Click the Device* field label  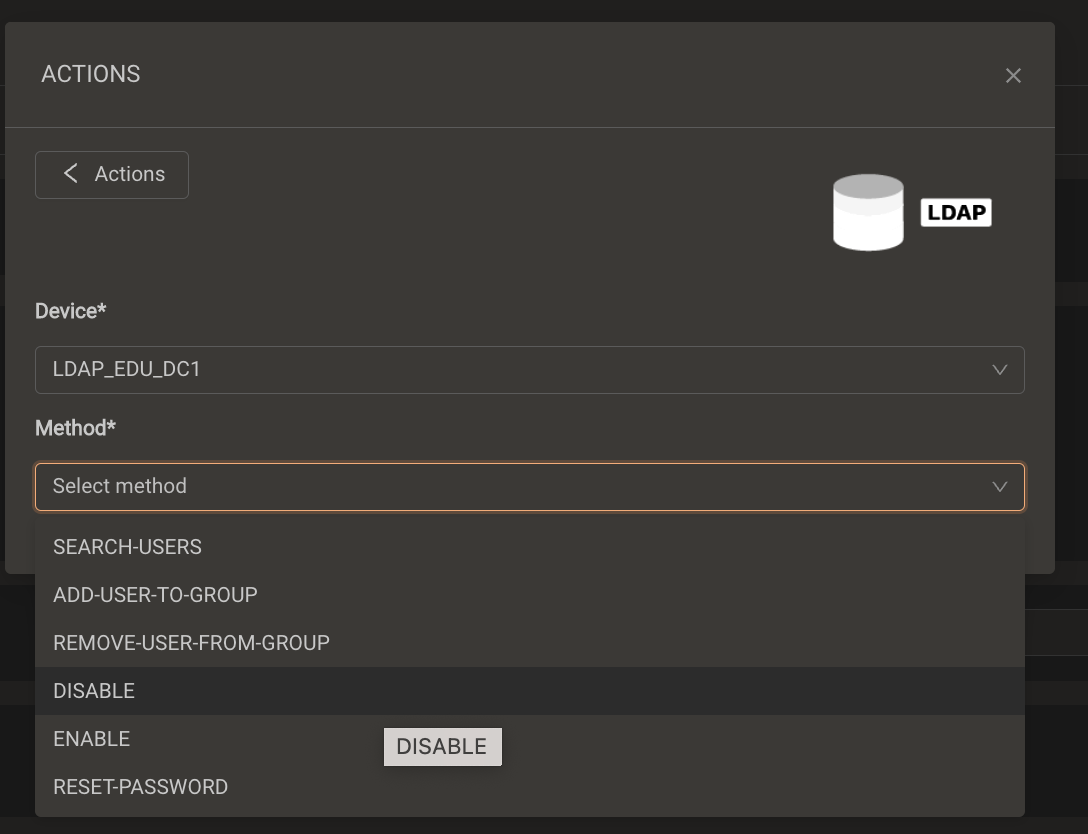(x=71, y=311)
